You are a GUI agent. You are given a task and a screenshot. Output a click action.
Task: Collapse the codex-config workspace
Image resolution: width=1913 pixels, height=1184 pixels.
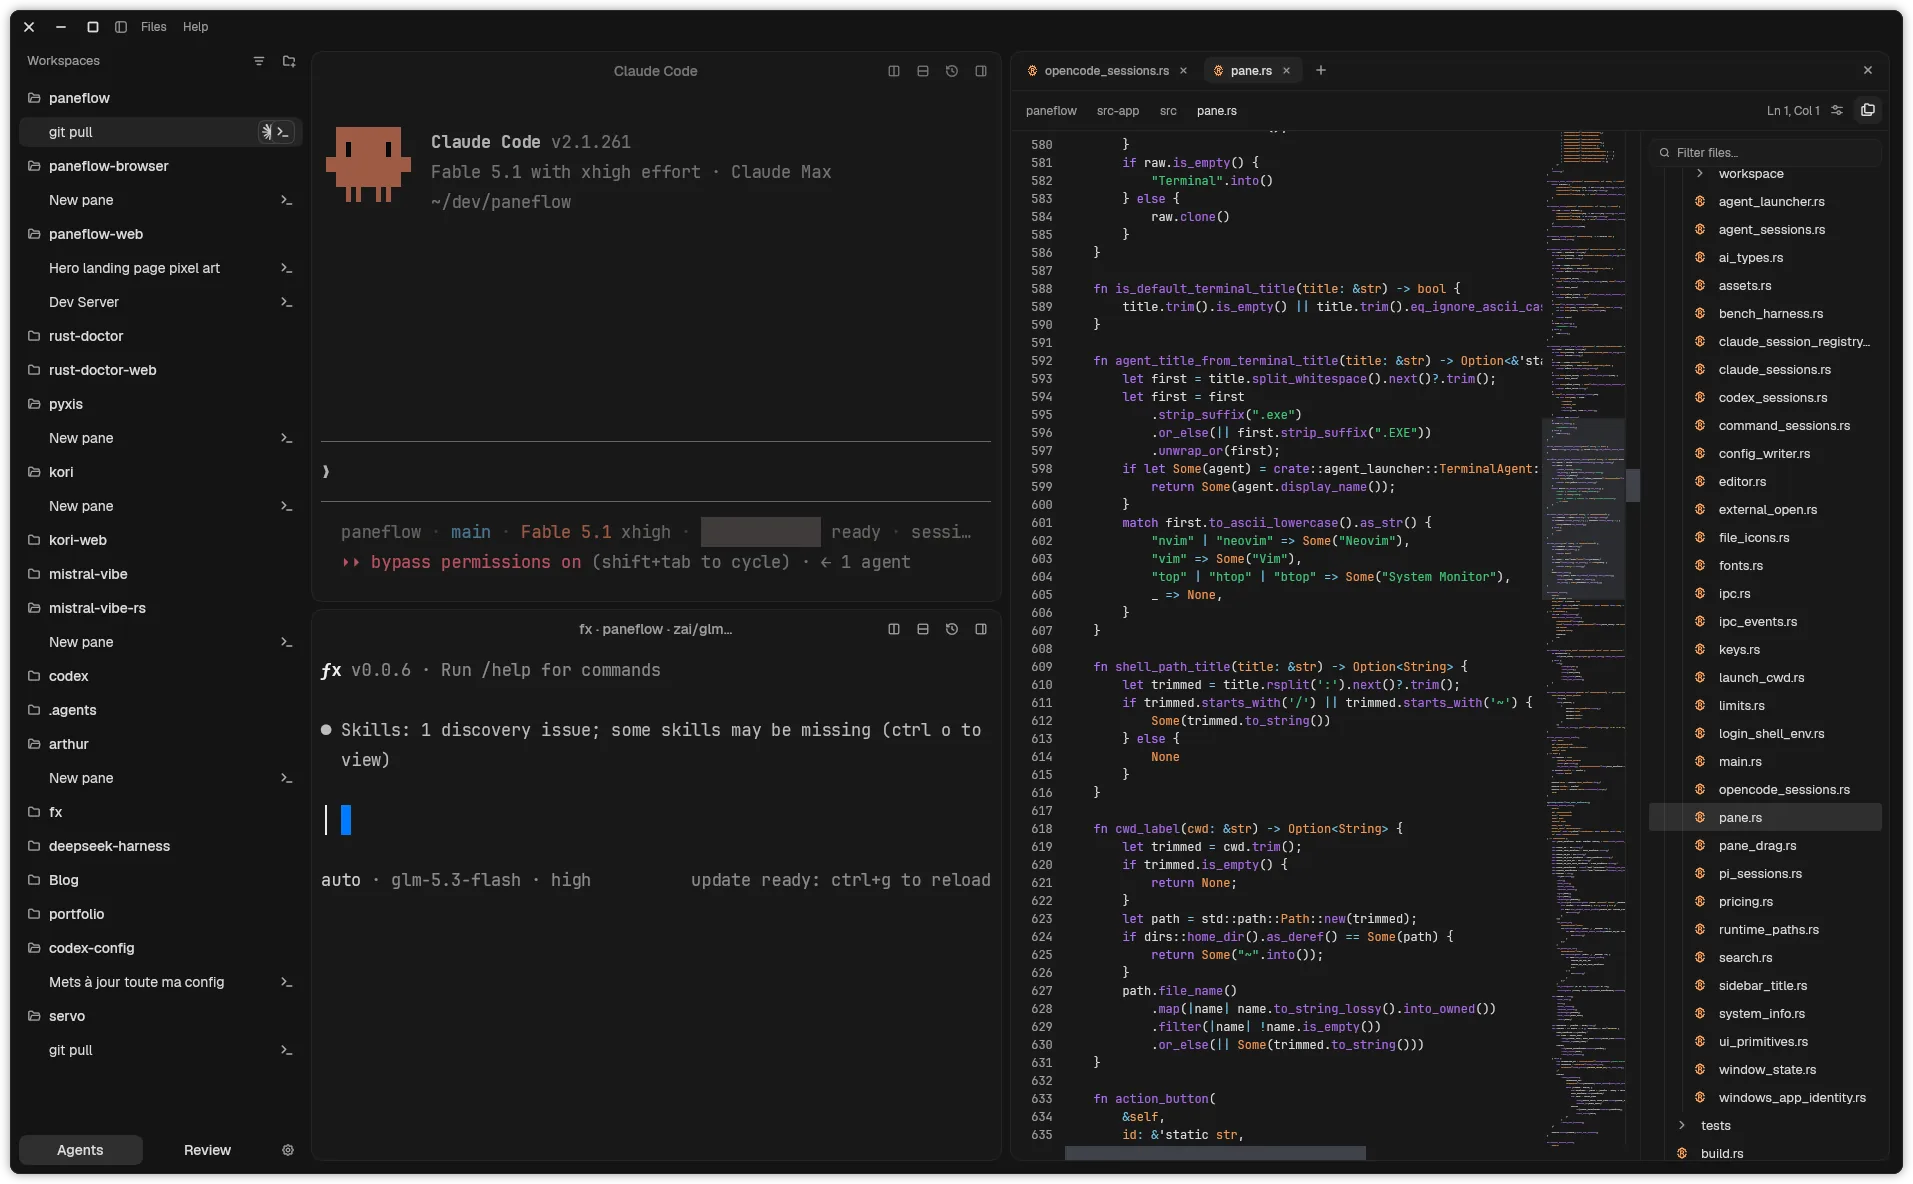point(92,948)
